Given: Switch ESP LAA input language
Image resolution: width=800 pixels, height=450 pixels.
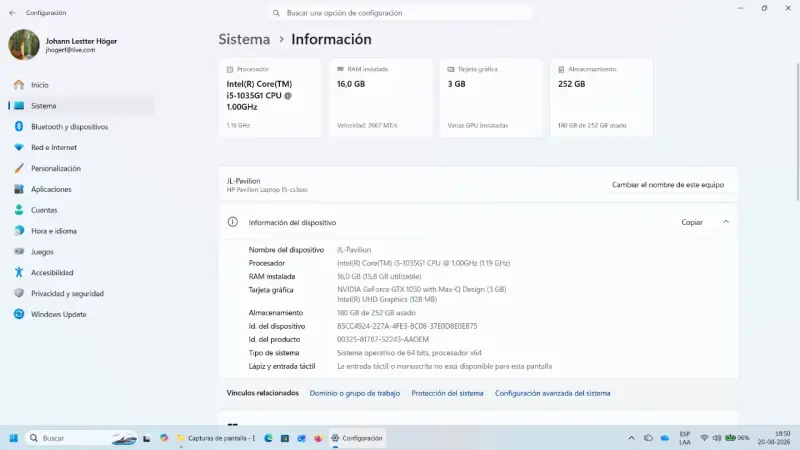Looking at the screenshot, I should click(x=685, y=438).
